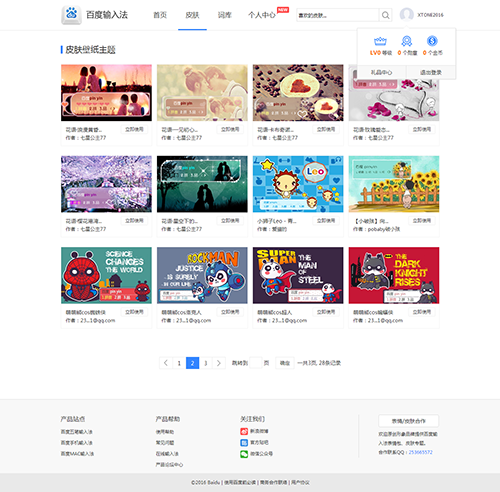Click the jump-to-page number field
Screen dimensions: 500x492
(x=256, y=363)
